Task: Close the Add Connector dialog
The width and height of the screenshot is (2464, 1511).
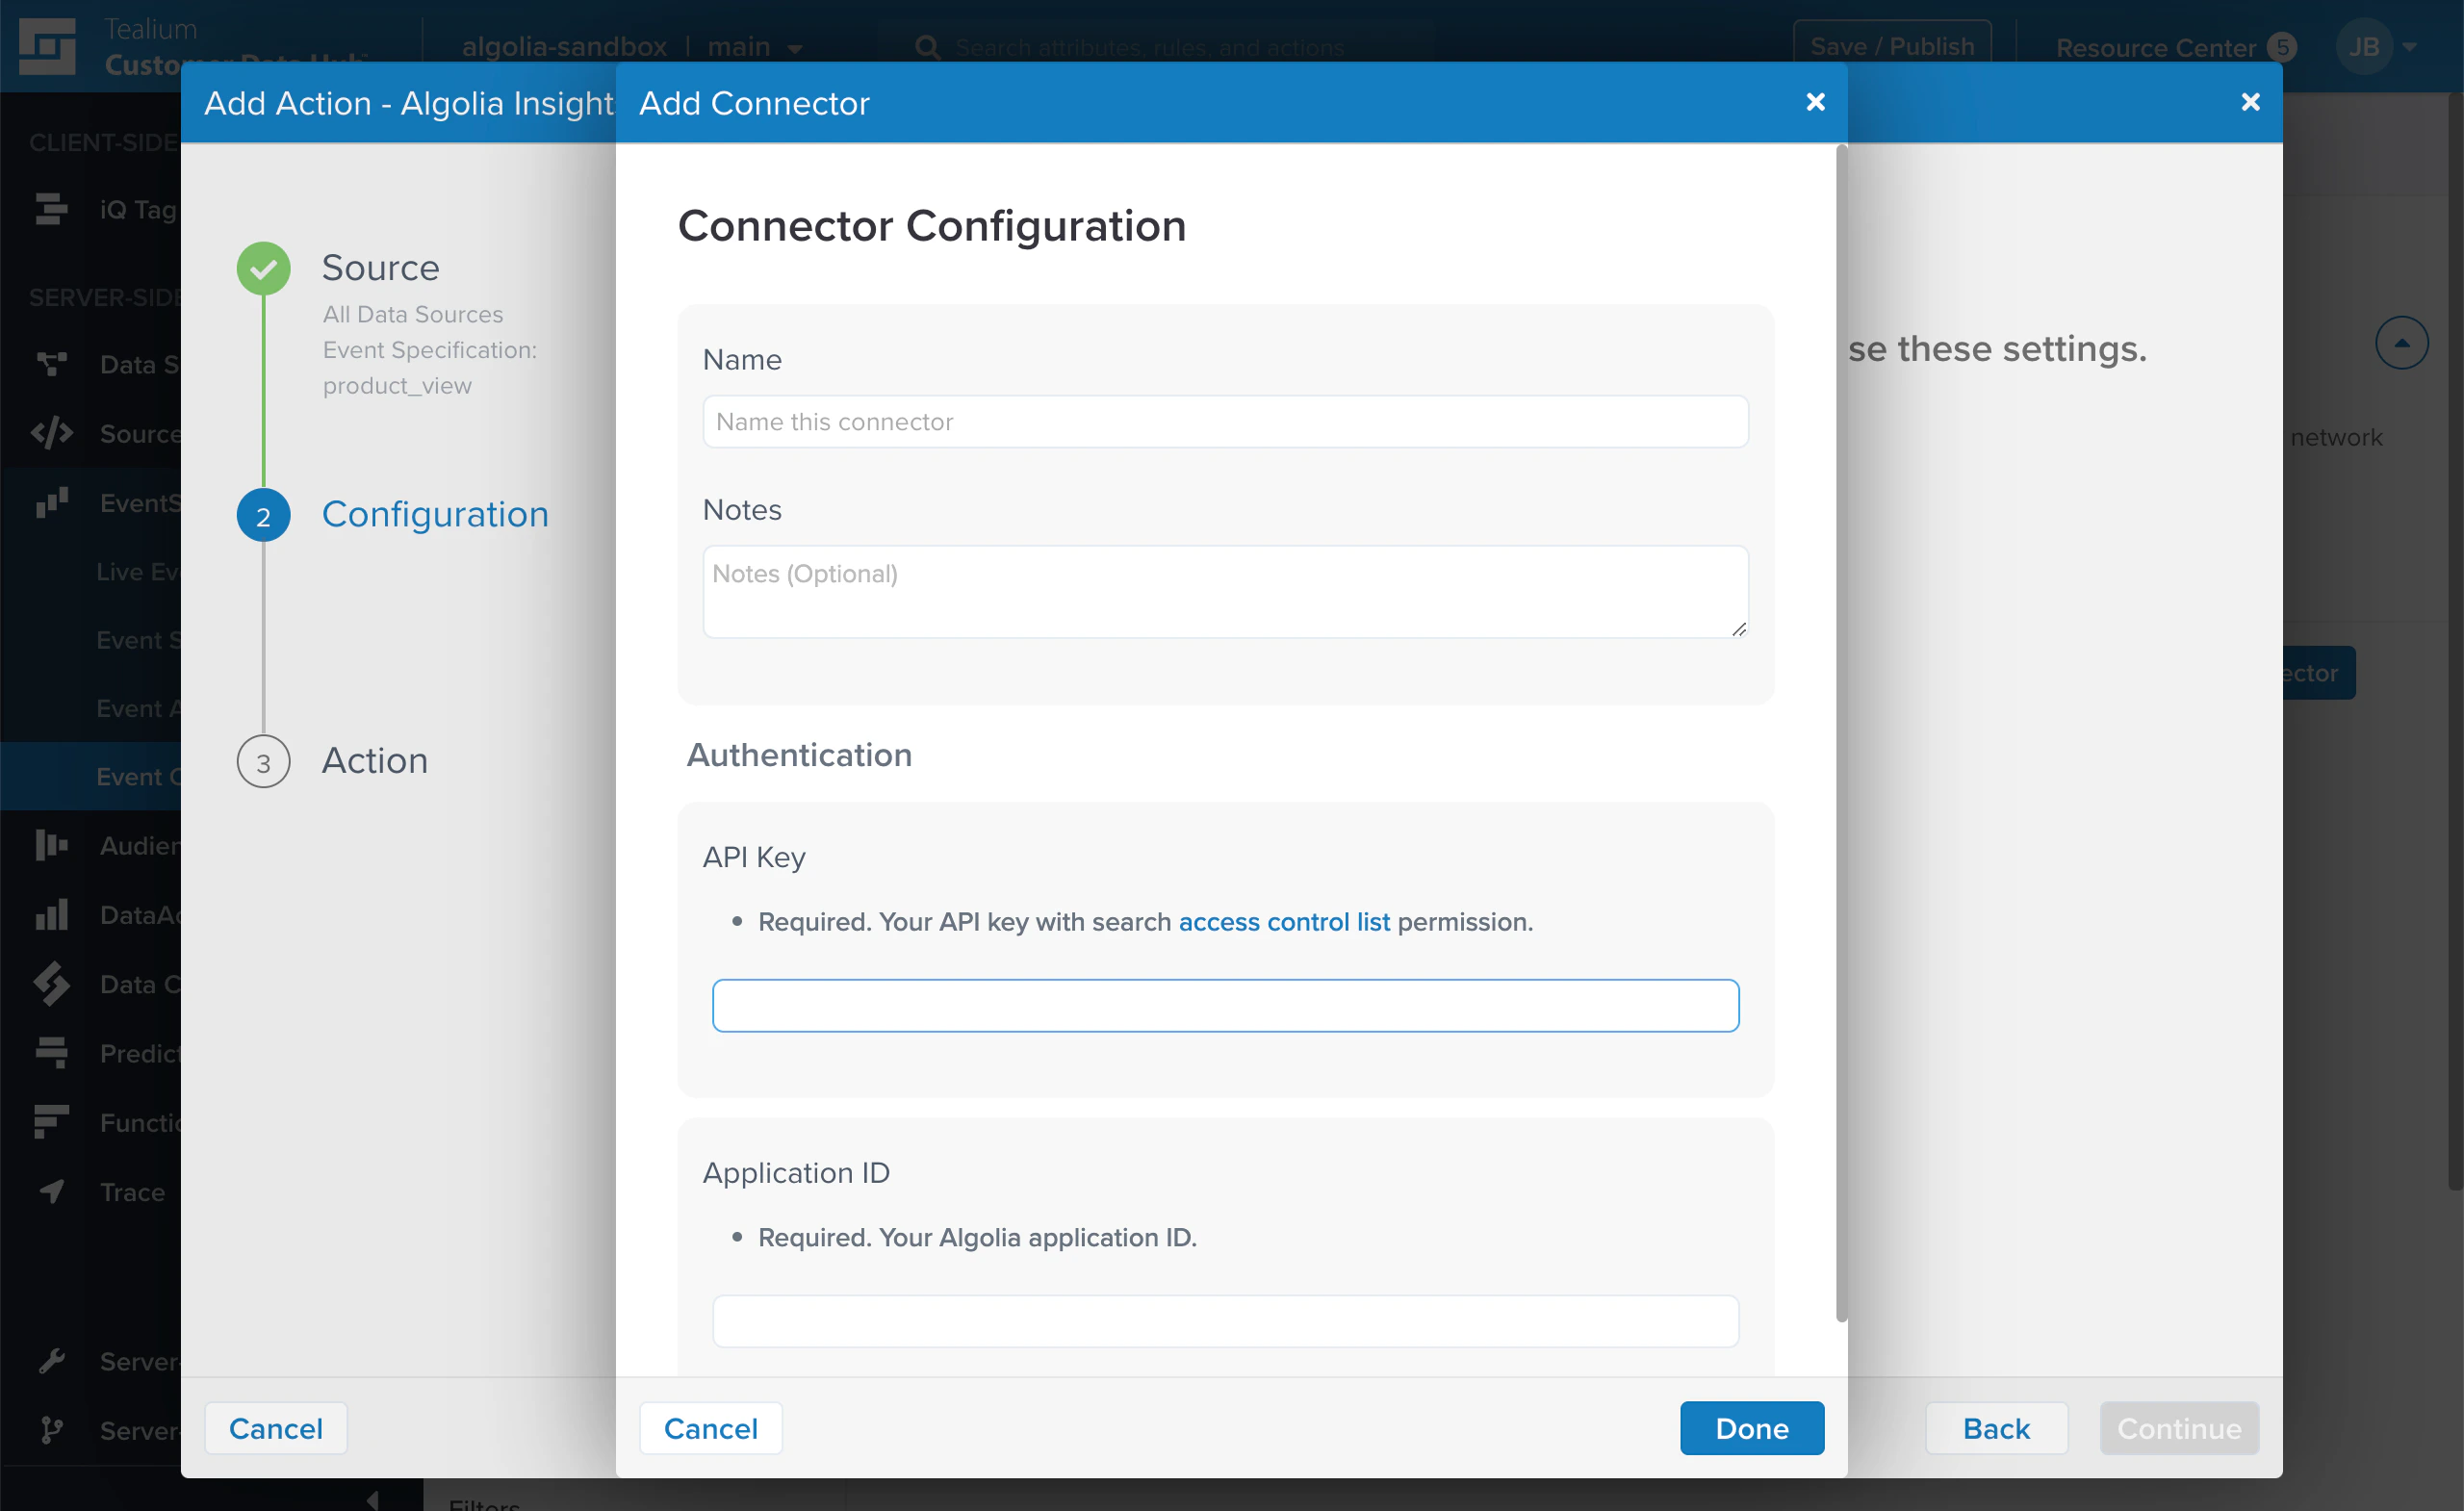Action: (1815, 102)
